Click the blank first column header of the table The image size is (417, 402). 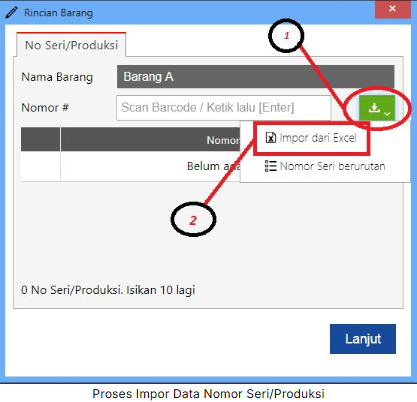[x=40, y=139]
